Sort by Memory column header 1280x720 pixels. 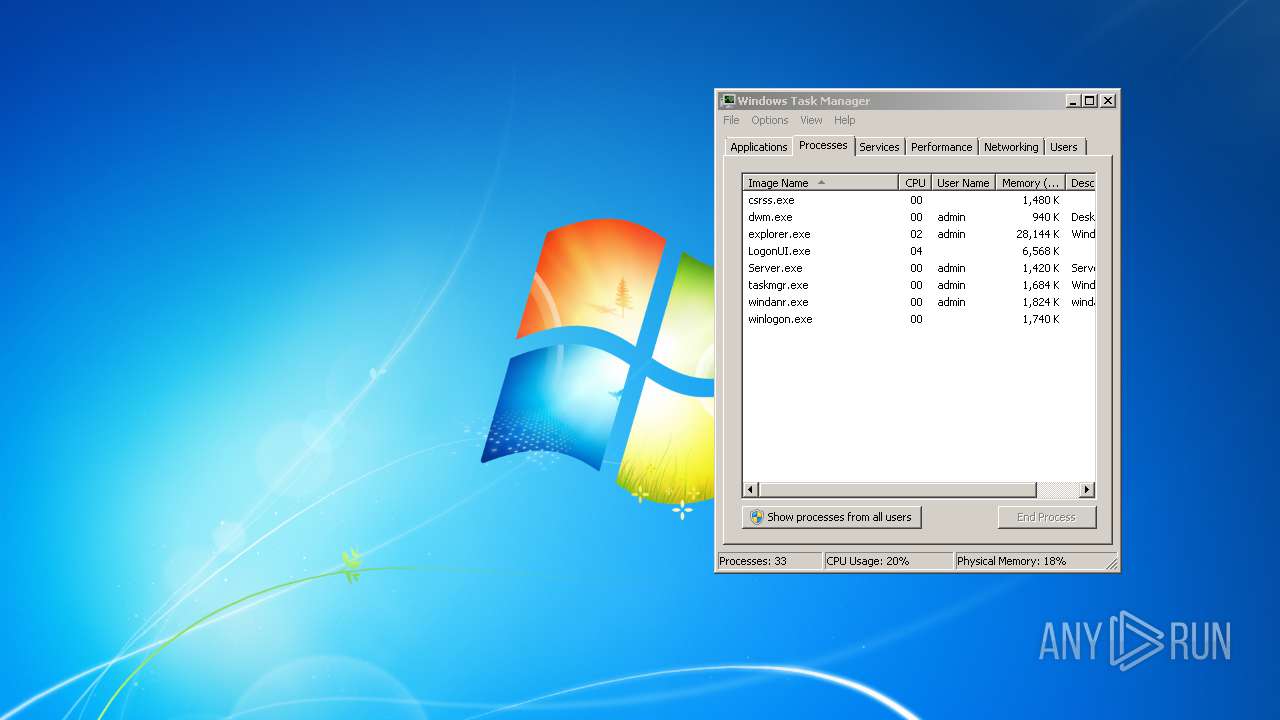point(1030,183)
